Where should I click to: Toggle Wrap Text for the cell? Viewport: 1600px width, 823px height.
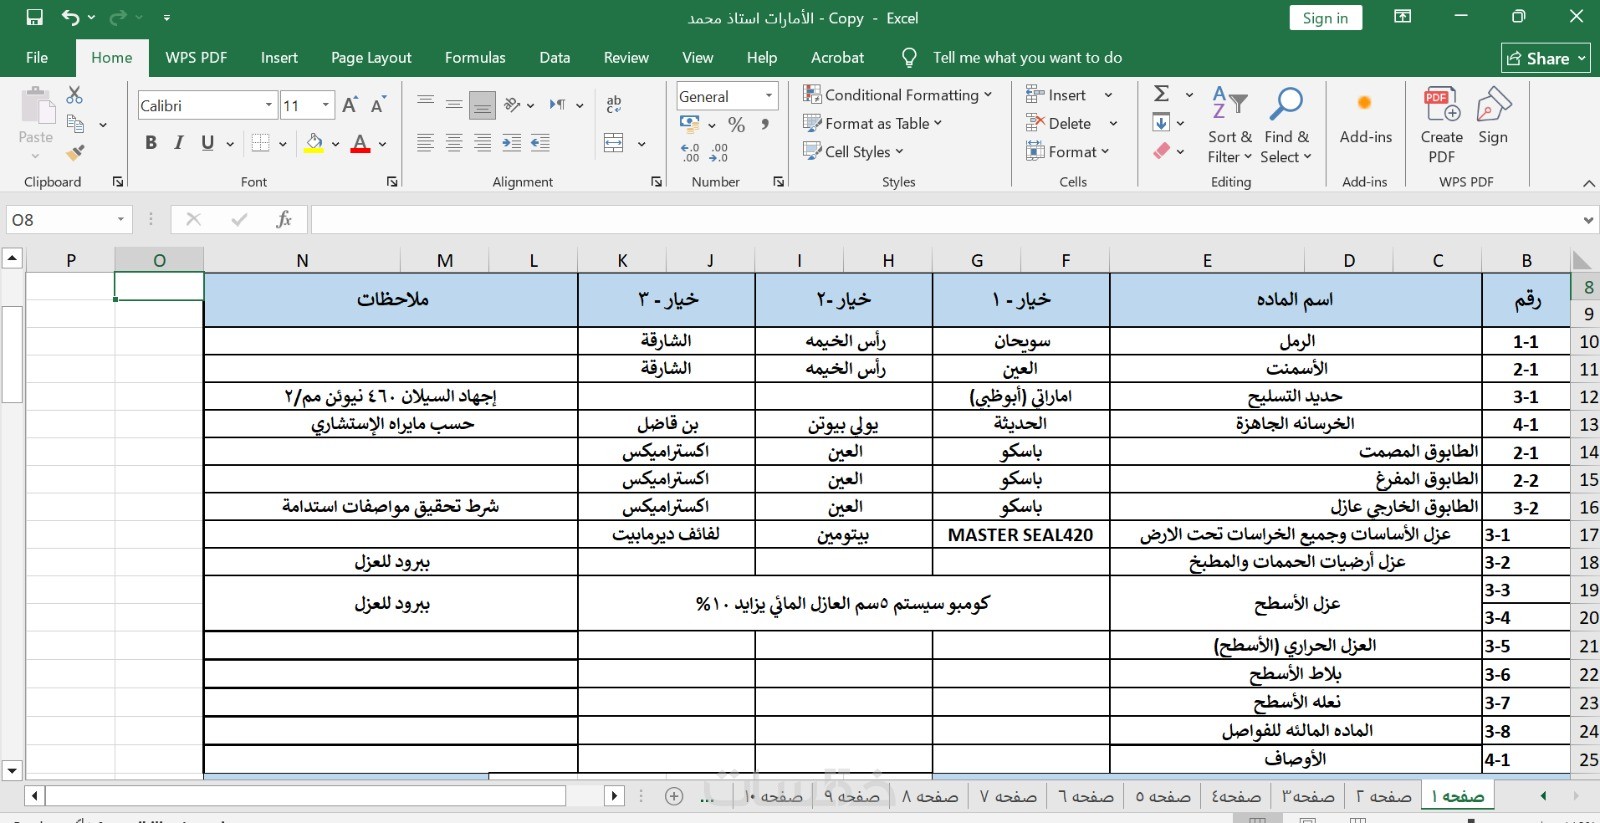614,104
